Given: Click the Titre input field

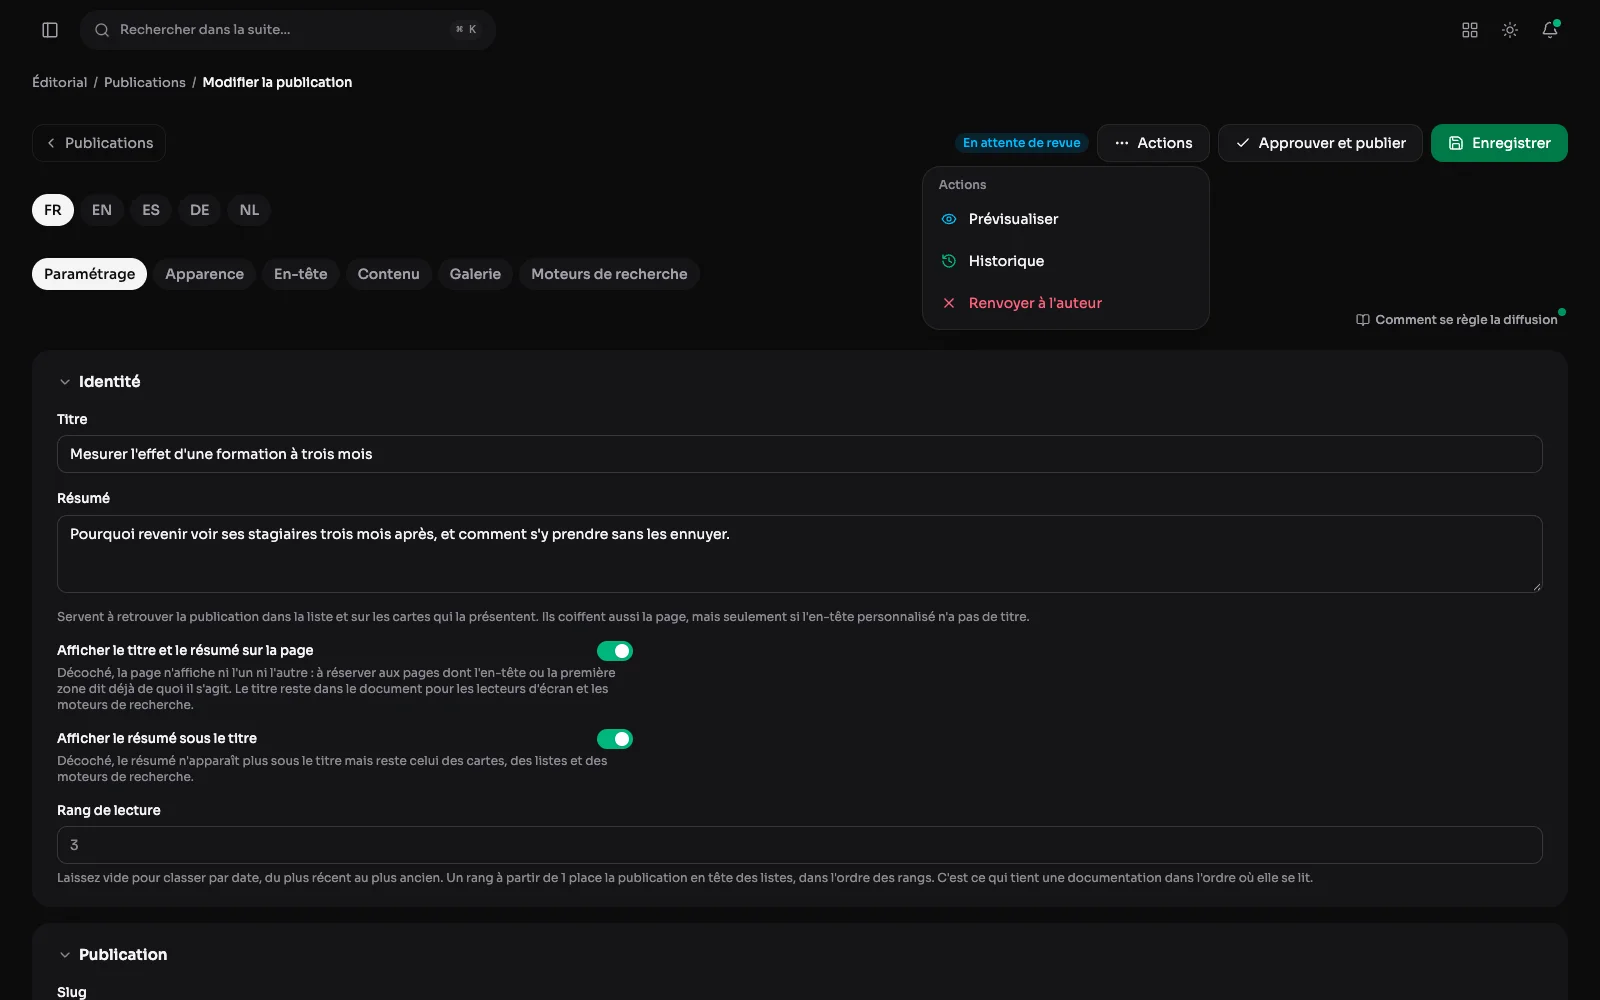Looking at the screenshot, I should click(x=800, y=454).
